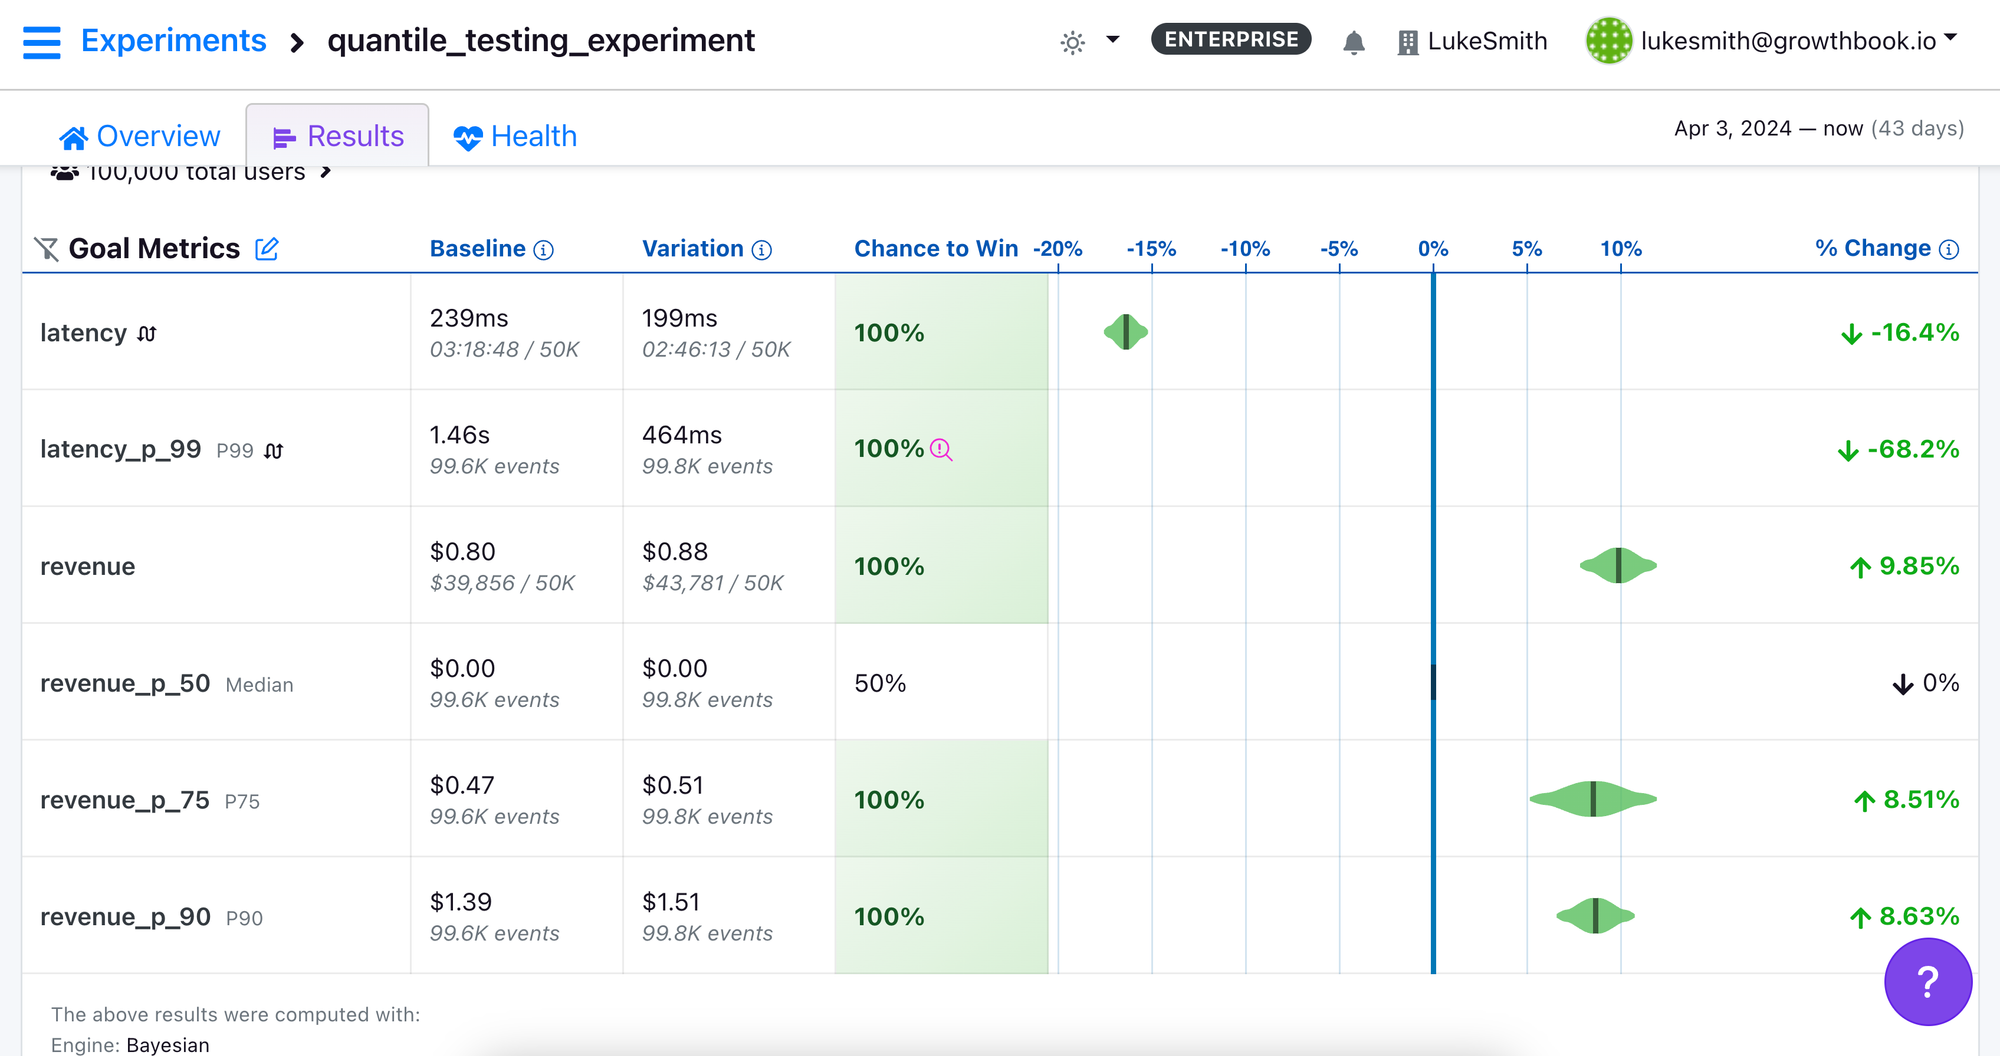This screenshot has height=1056, width=2000.
Task: Click the pencil icon to edit Goal Metrics
Action: tap(265, 249)
